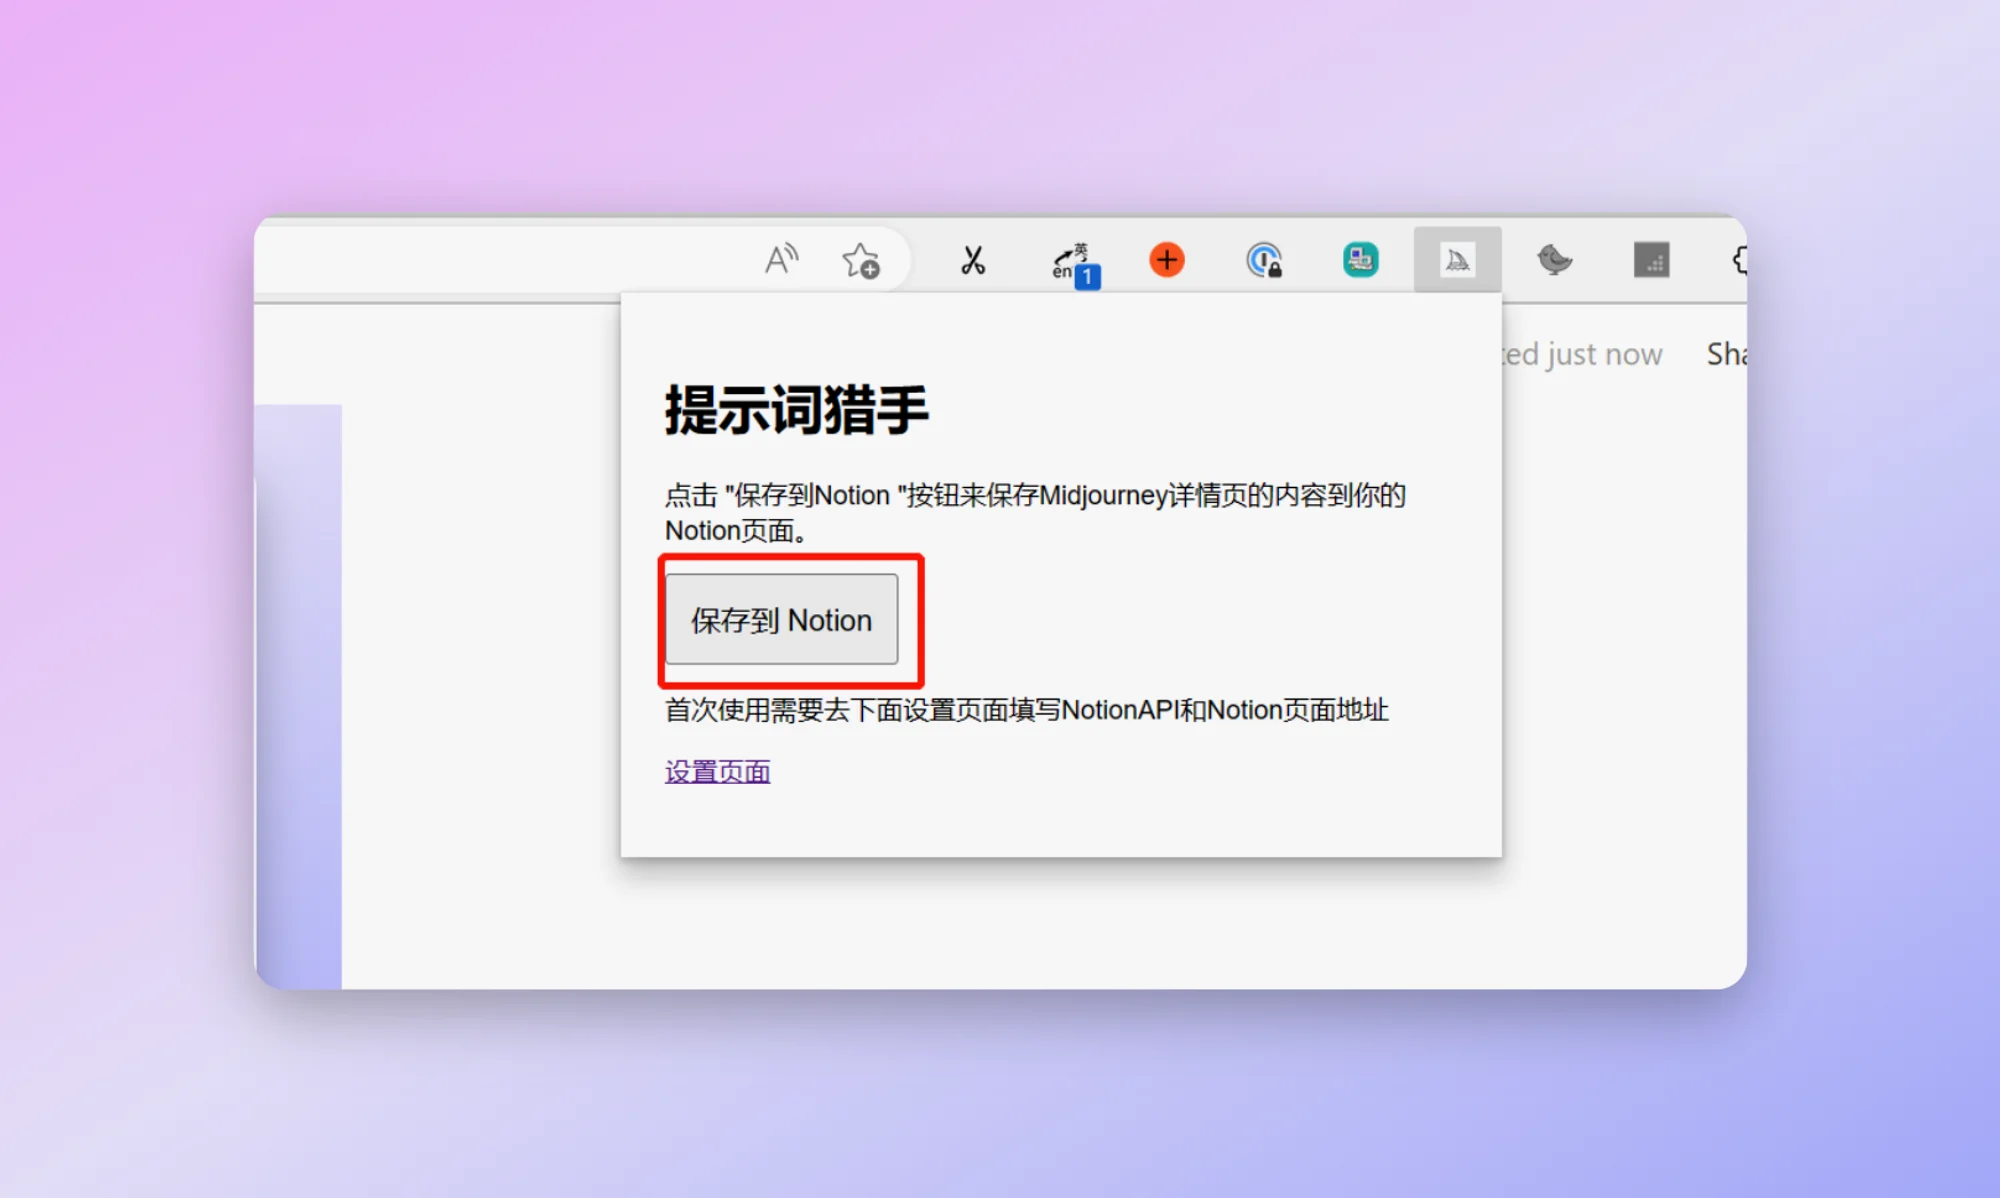Image resolution: width=2000 pixels, height=1198 pixels.
Task: Click the teal green extension icon
Action: [x=1360, y=260]
